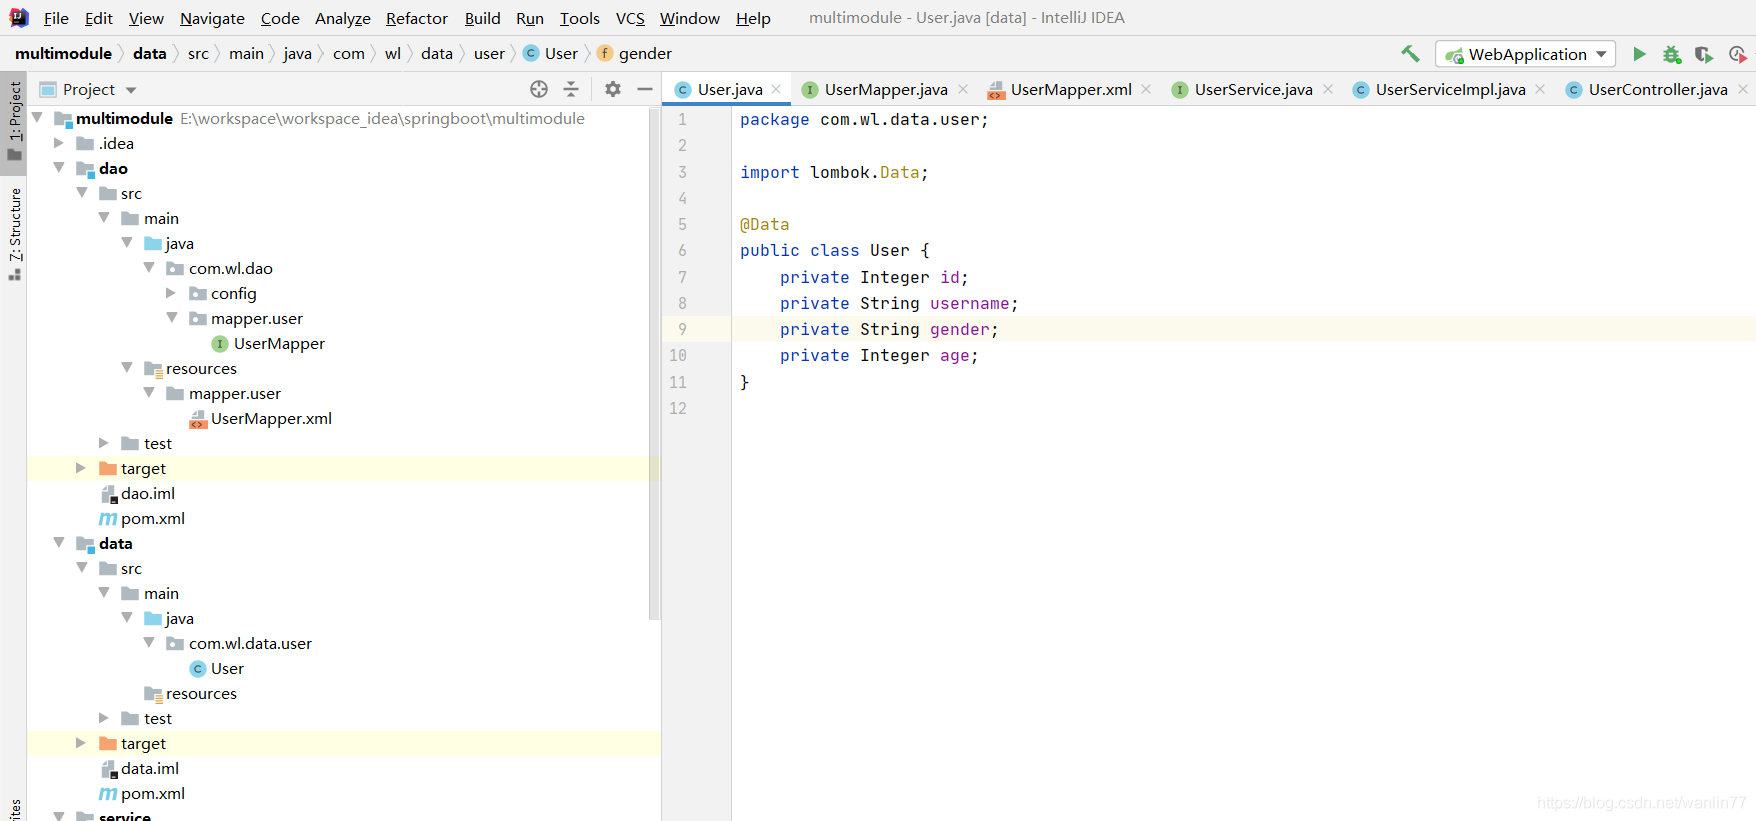Click the IntelliJ IDEA app icon in title bar

(18, 18)
